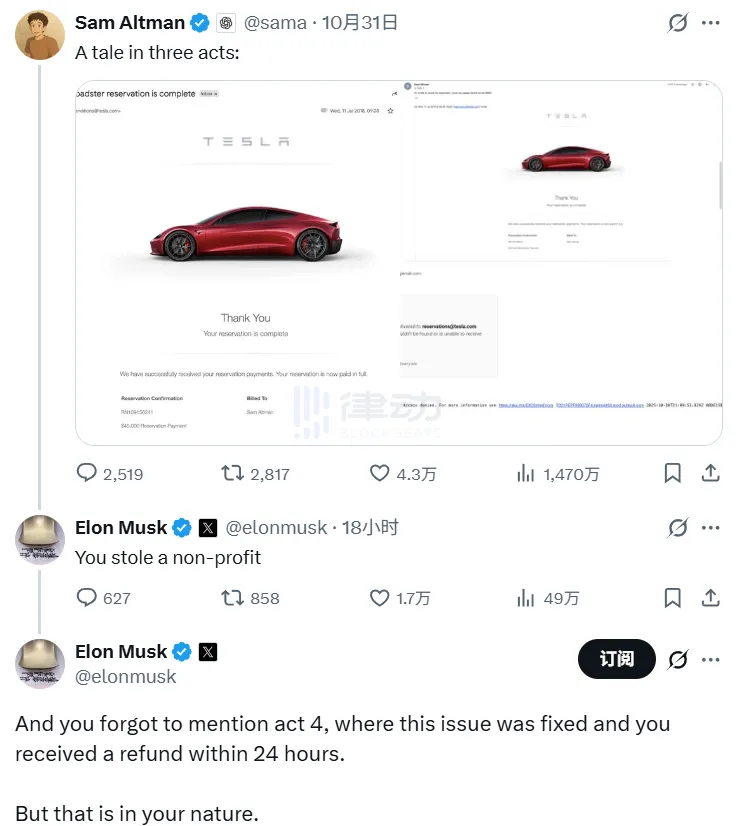Like Elon Musk's reply
736x826 pixels.
pyautogui.click(x=379, y=597)
